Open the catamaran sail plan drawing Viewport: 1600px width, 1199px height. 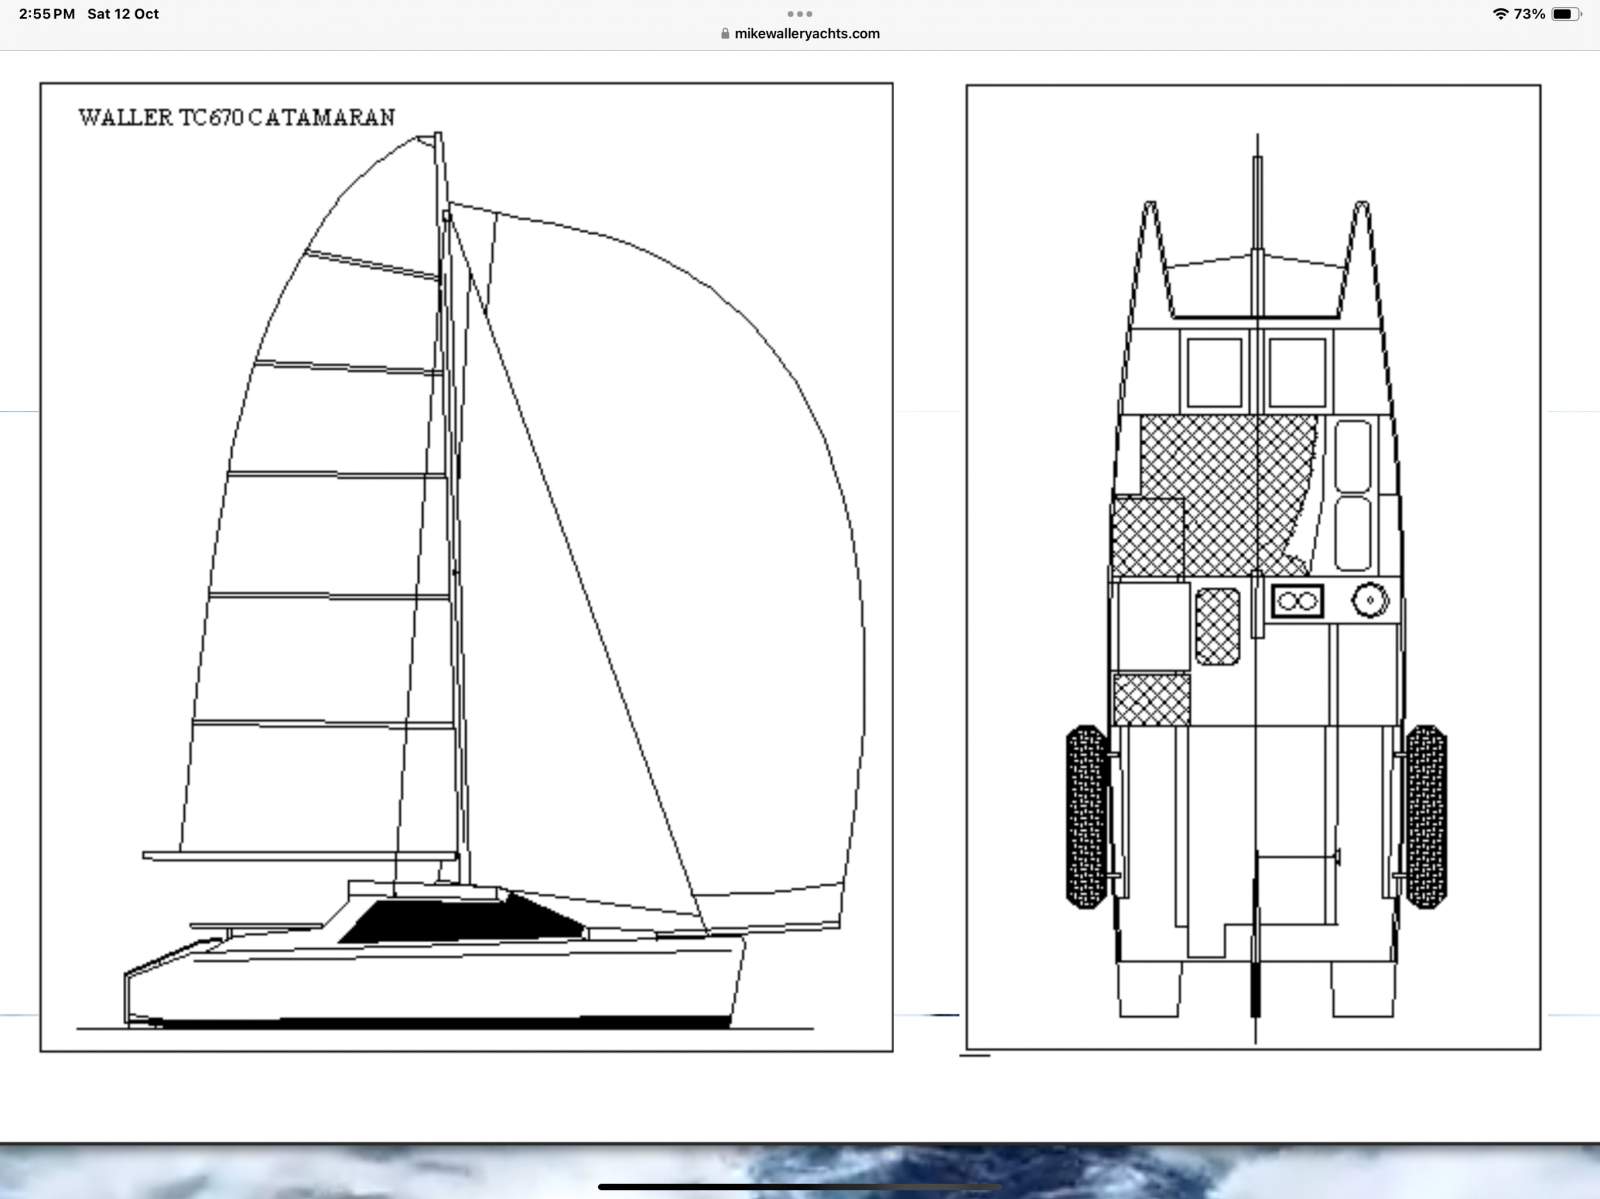466,567
